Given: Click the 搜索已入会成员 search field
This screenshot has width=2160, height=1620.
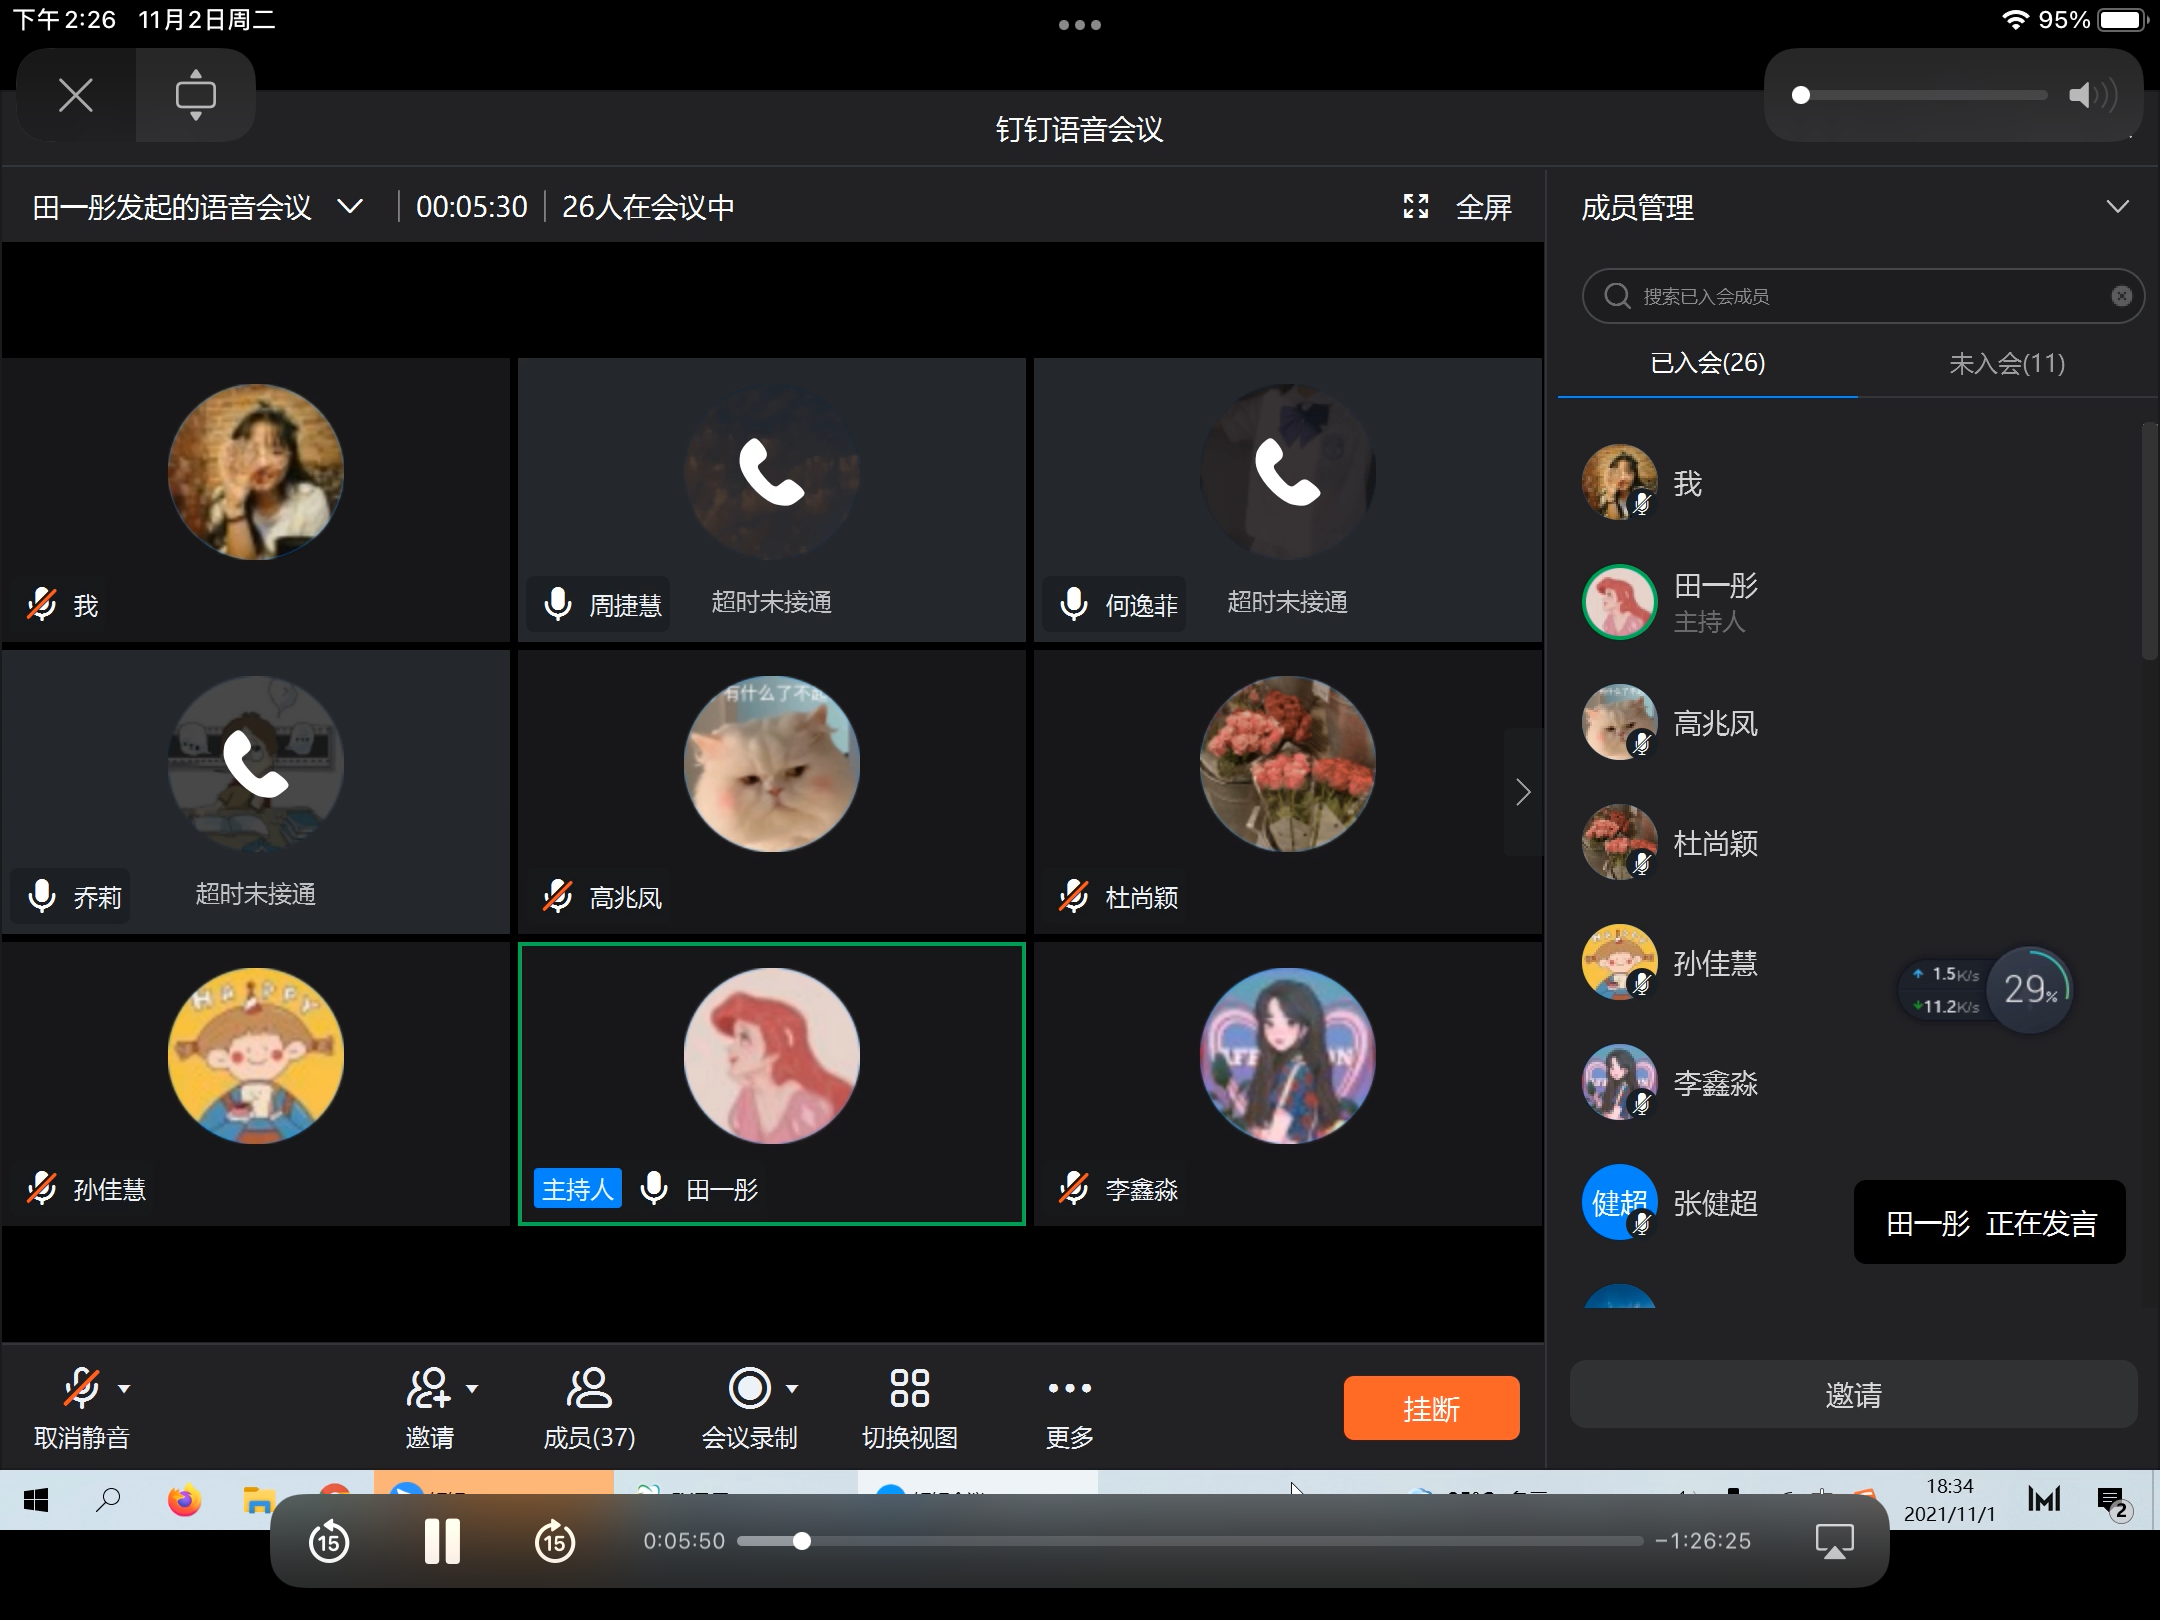Looking at the screenshot, I should 1862,296.
